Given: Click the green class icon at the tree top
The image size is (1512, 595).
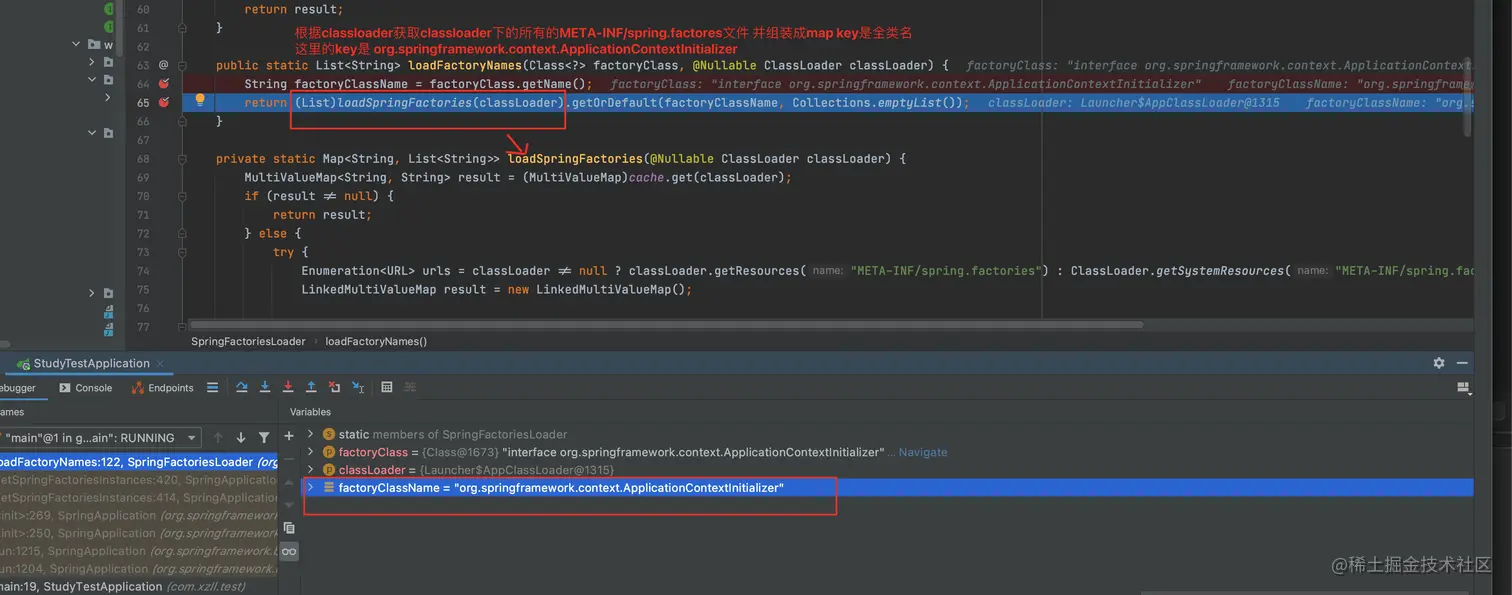Looking at the screenshot, I should (109, 8).
